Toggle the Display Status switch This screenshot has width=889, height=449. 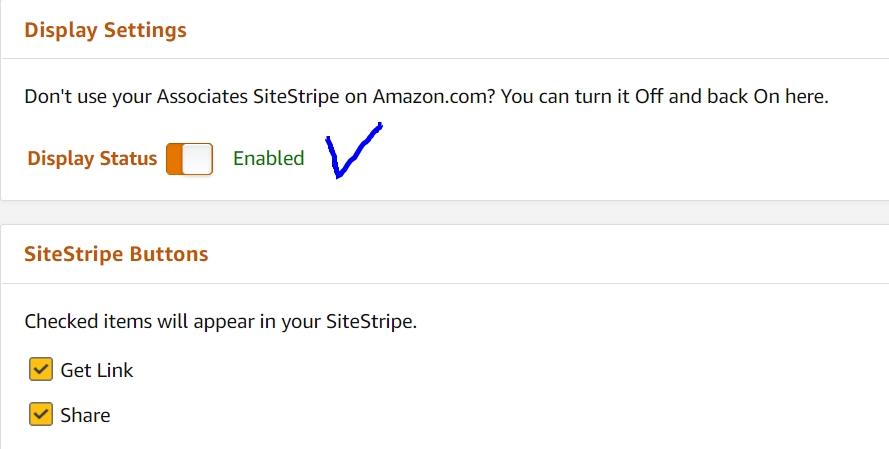(189, 159)
